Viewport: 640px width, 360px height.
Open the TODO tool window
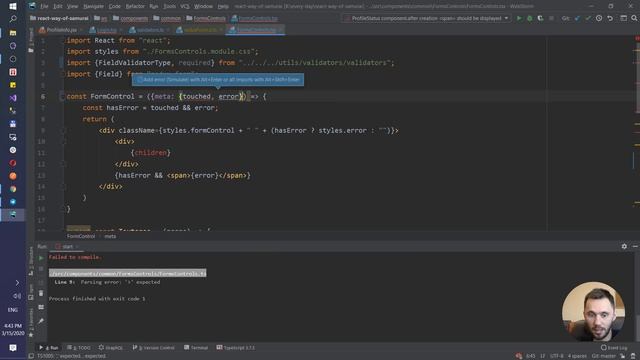coord(78,348)
